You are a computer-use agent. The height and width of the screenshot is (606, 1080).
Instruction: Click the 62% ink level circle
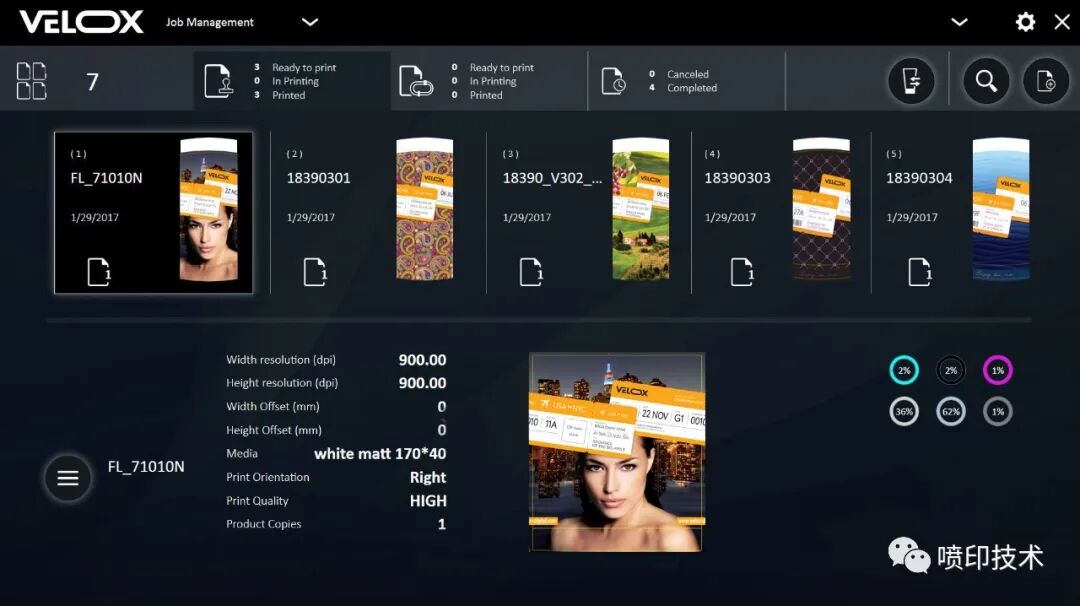pyautogui.click(x=951, y=412)
